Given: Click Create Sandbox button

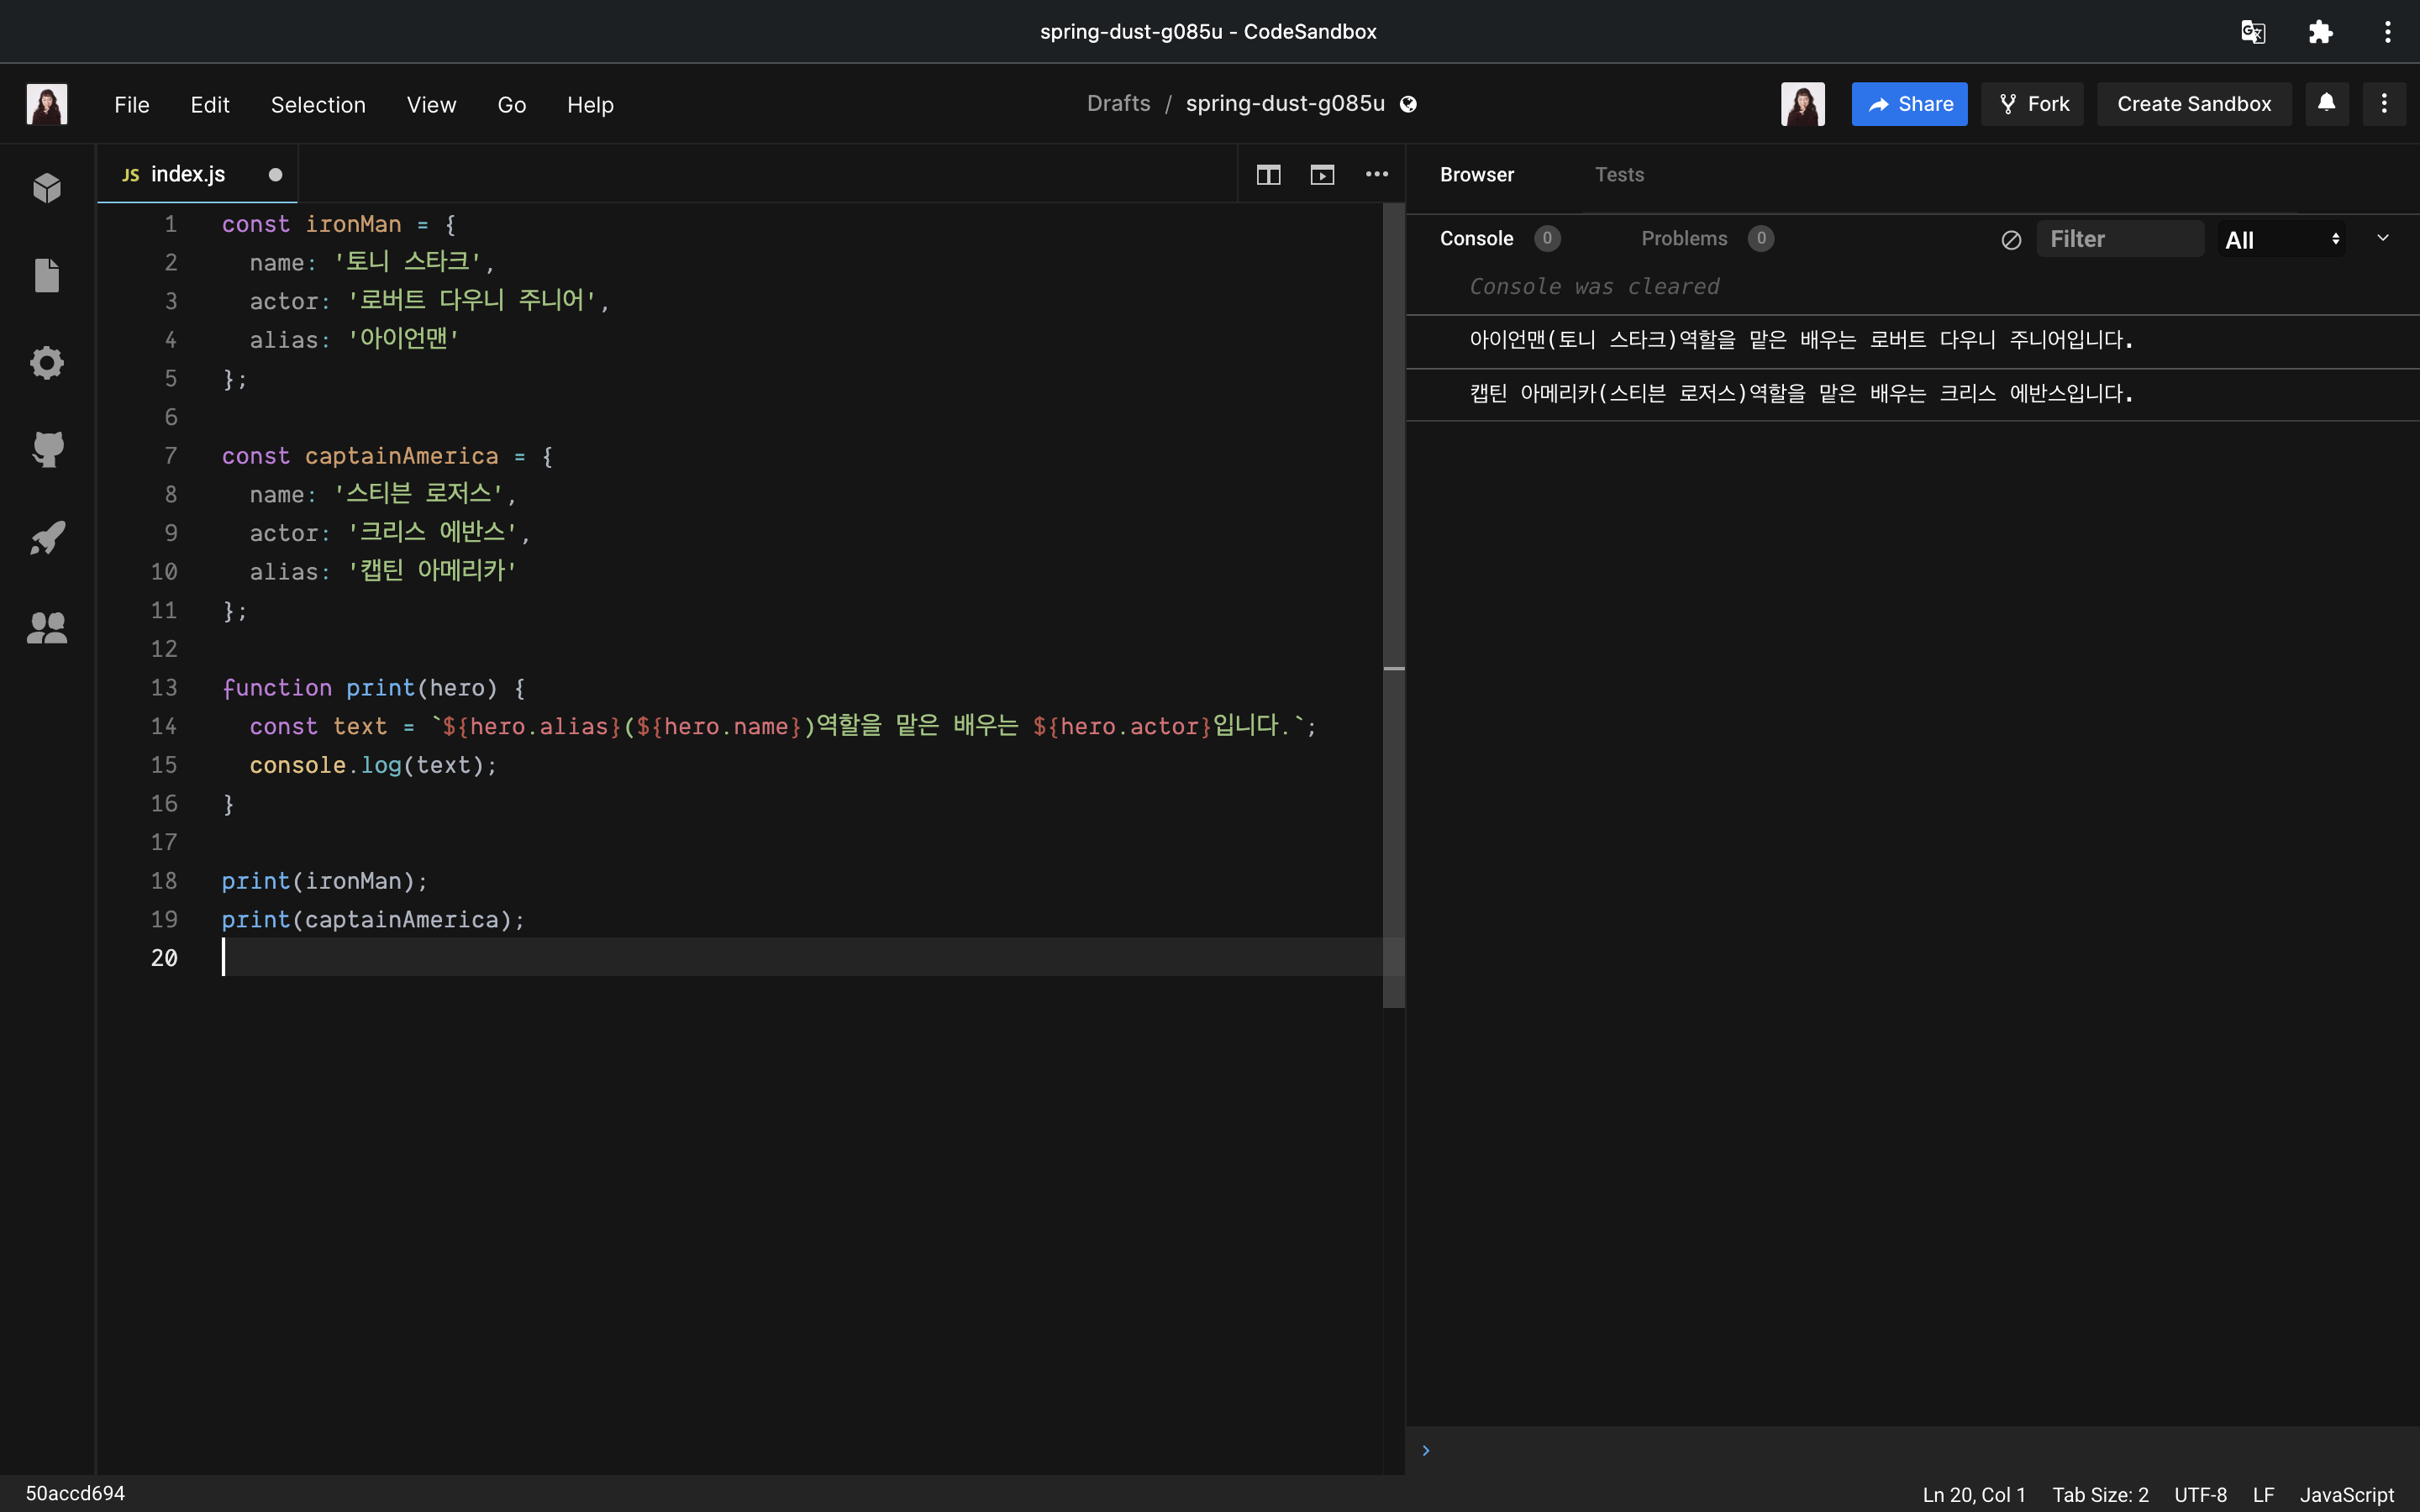Looking at the screenshot, I should pyautogui.click(x=2194, y=104).
